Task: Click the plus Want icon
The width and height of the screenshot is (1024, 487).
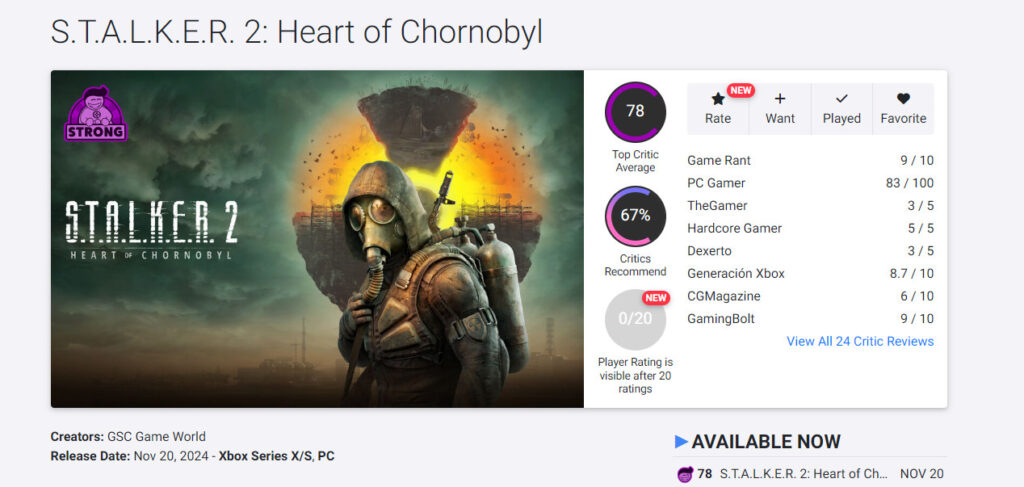Action: tap(780, 99)
